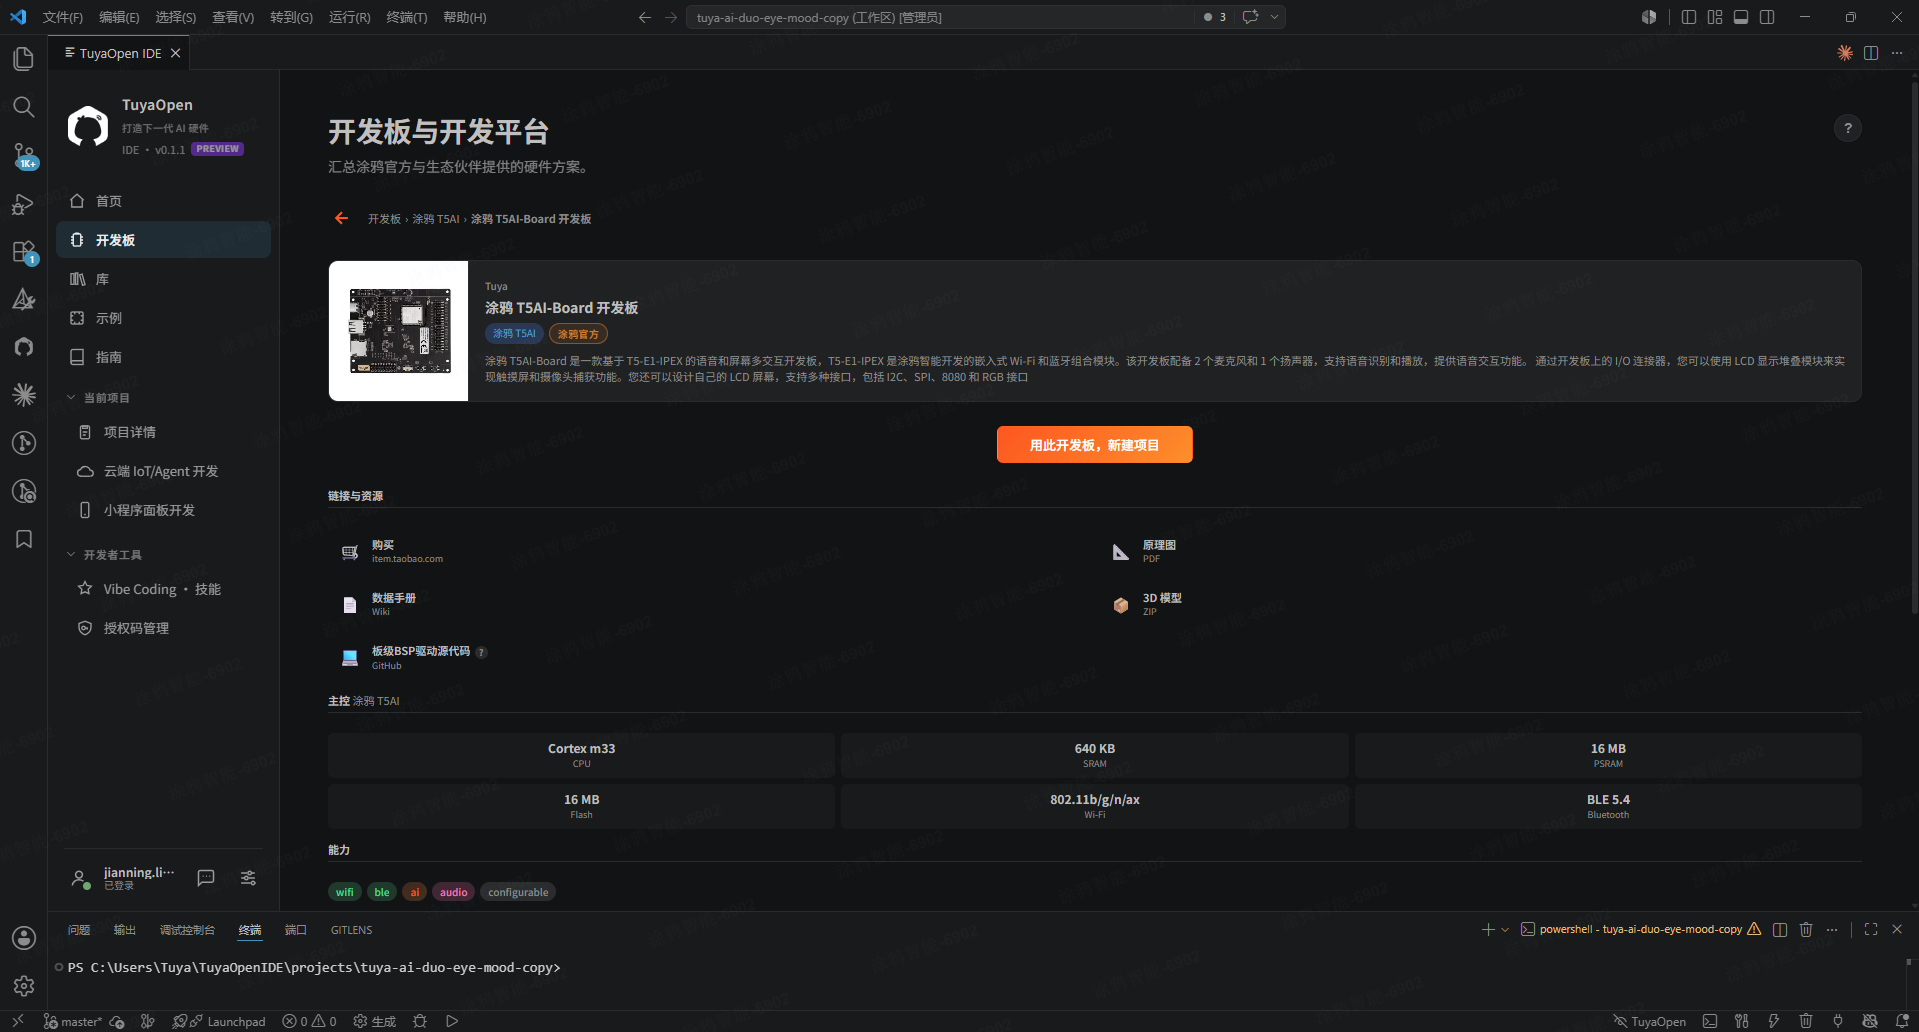This screenshot has height=1032, width=1919.
Task: Toggle the primary sidebar layout button
Action: [1689, 17]
